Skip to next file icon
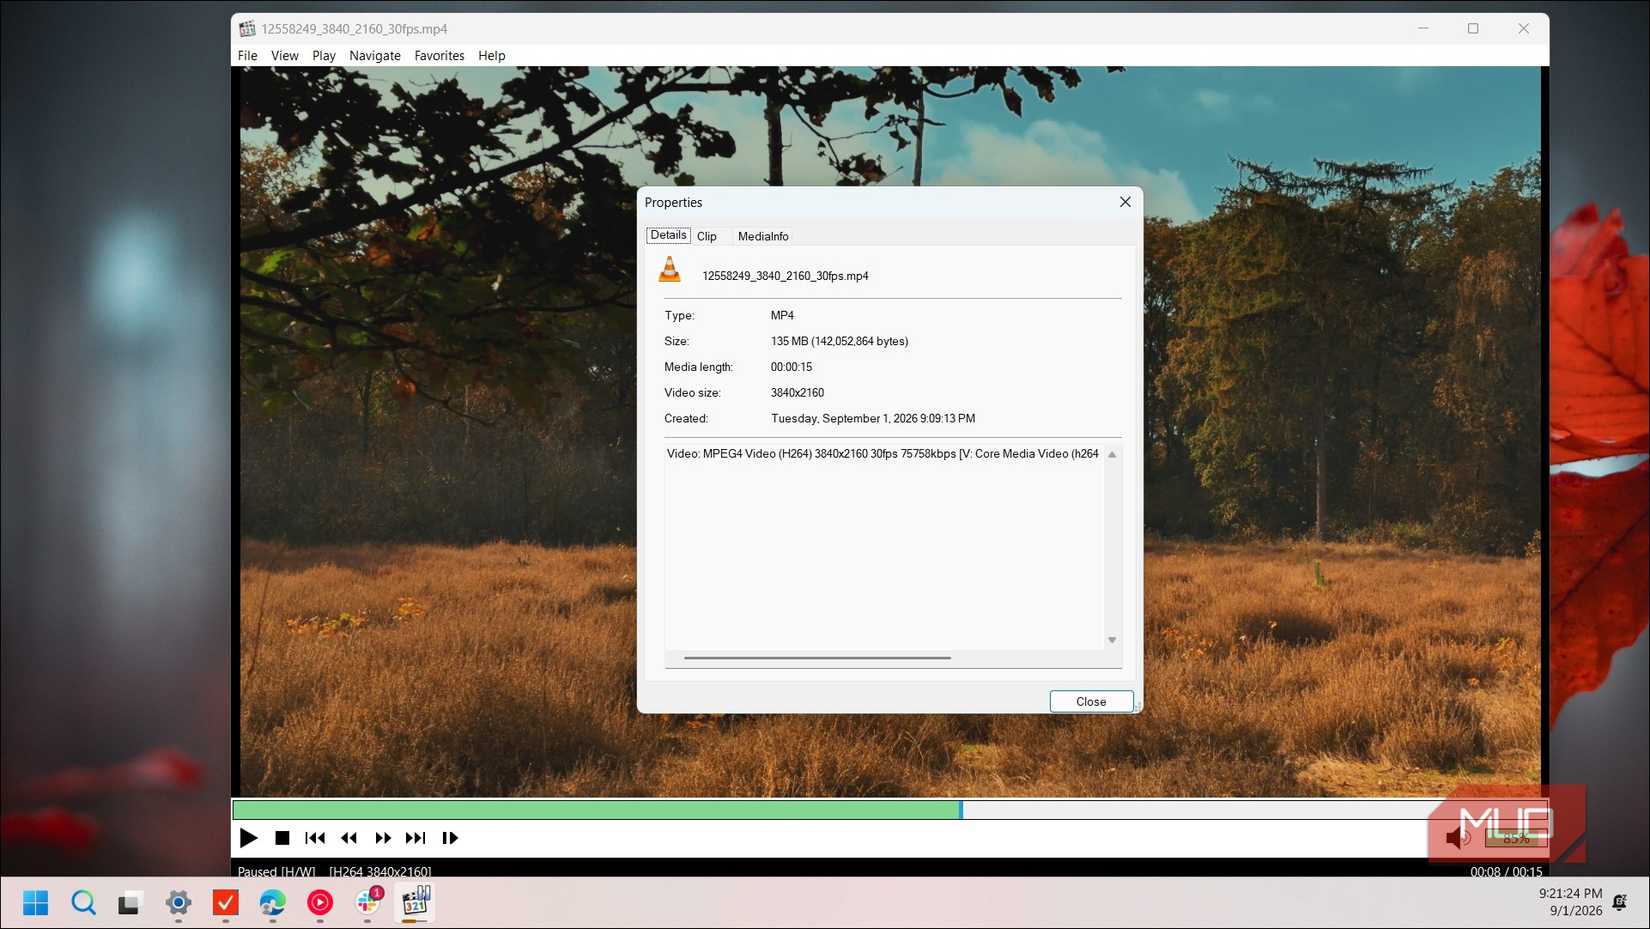This screenshot has height=929, width=1650. point(416,838)
